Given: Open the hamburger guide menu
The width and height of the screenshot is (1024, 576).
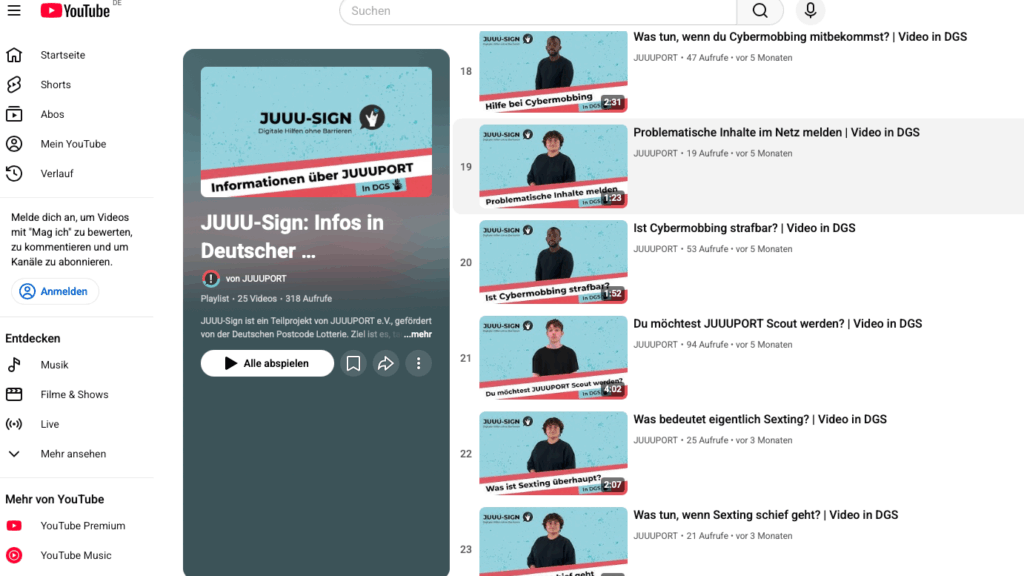Looking at the screenshot, I should coord(14,10).
